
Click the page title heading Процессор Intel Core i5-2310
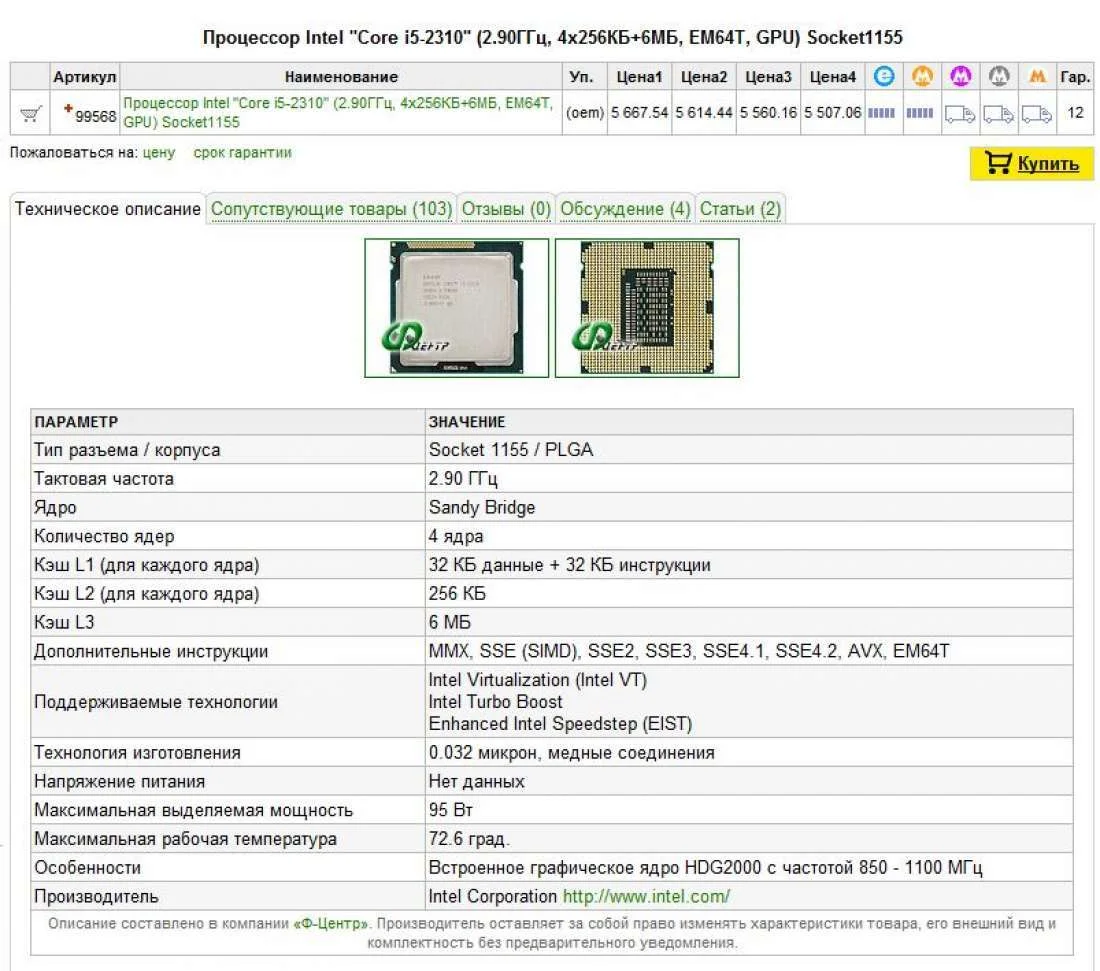(553, 37)
